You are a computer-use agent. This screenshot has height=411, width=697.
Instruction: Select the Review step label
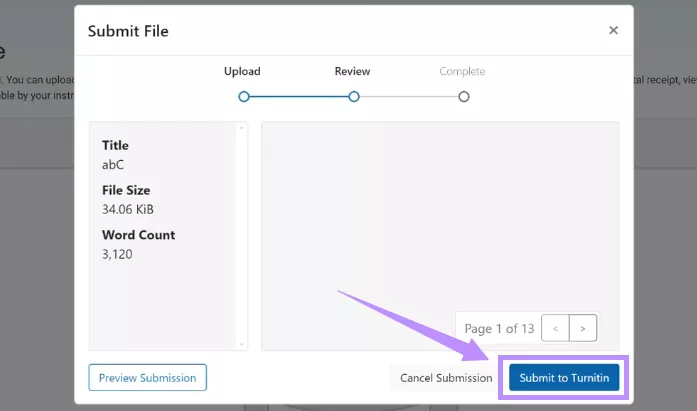(352, 72)
